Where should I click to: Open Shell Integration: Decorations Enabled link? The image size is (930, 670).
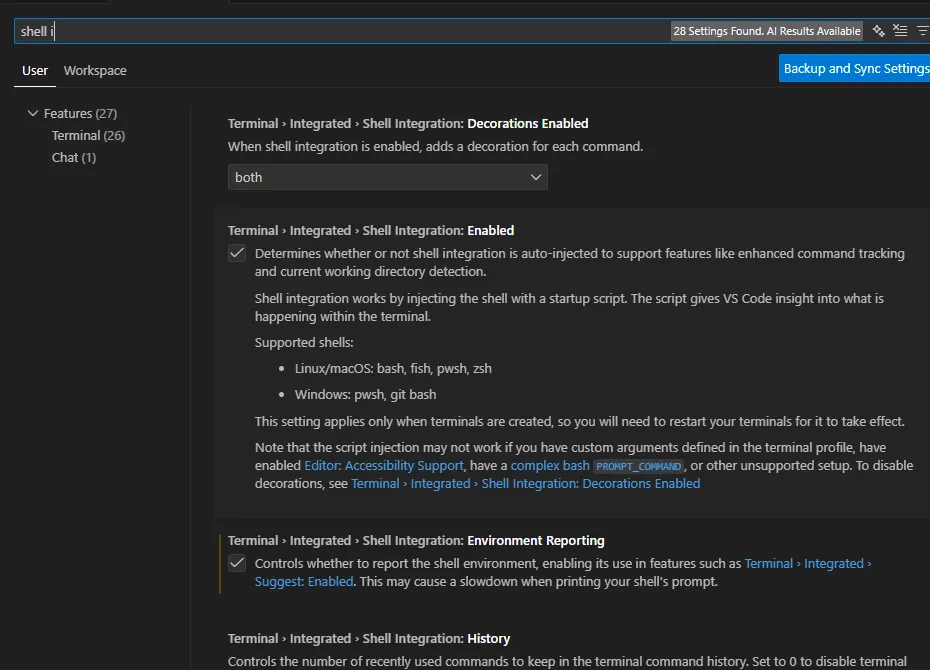click(525, 484)
